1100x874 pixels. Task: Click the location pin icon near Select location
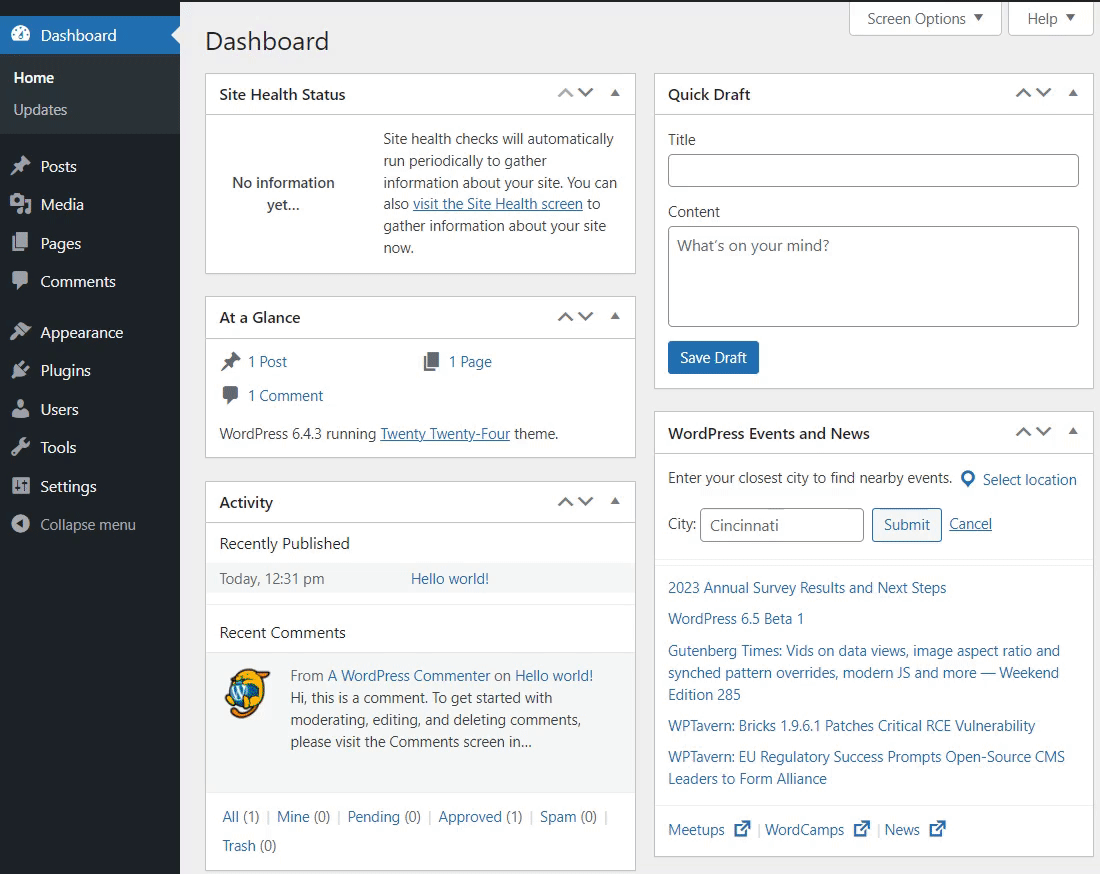[x=967, y=479]
